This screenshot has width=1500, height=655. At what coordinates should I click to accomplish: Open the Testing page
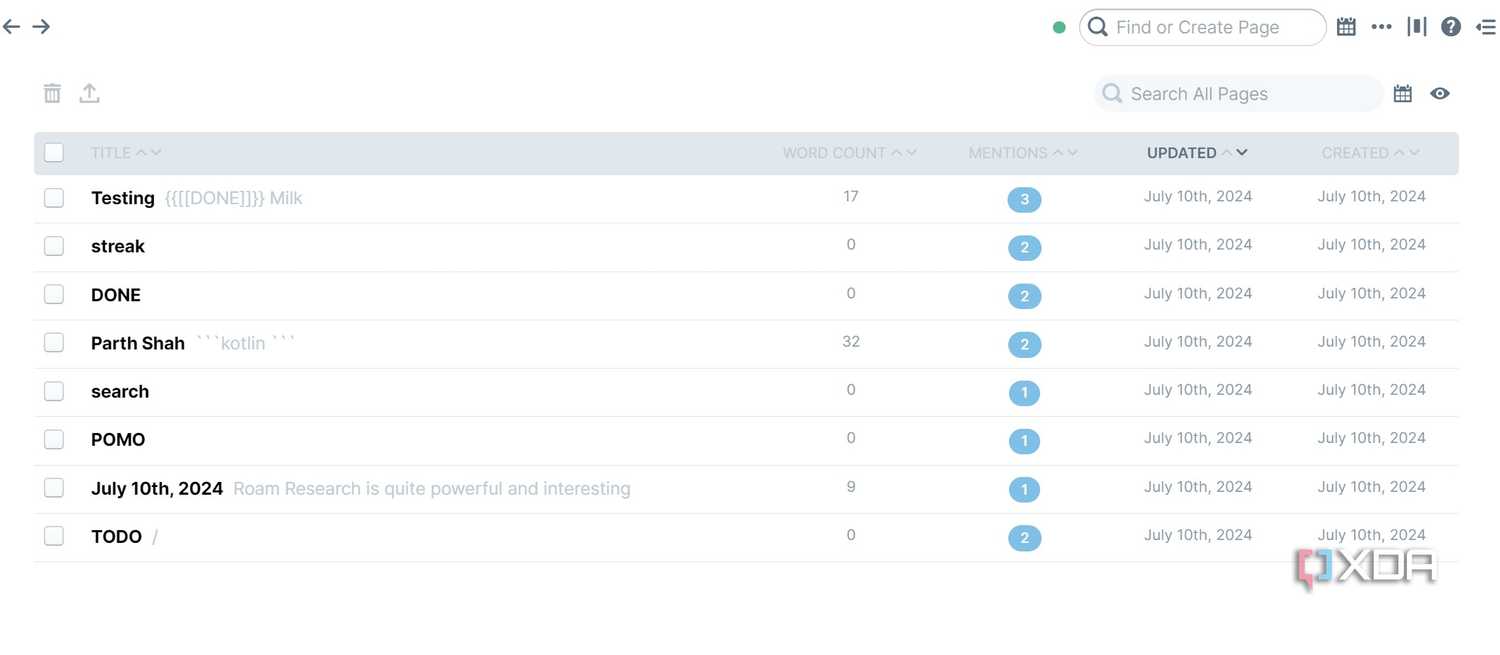123,198
